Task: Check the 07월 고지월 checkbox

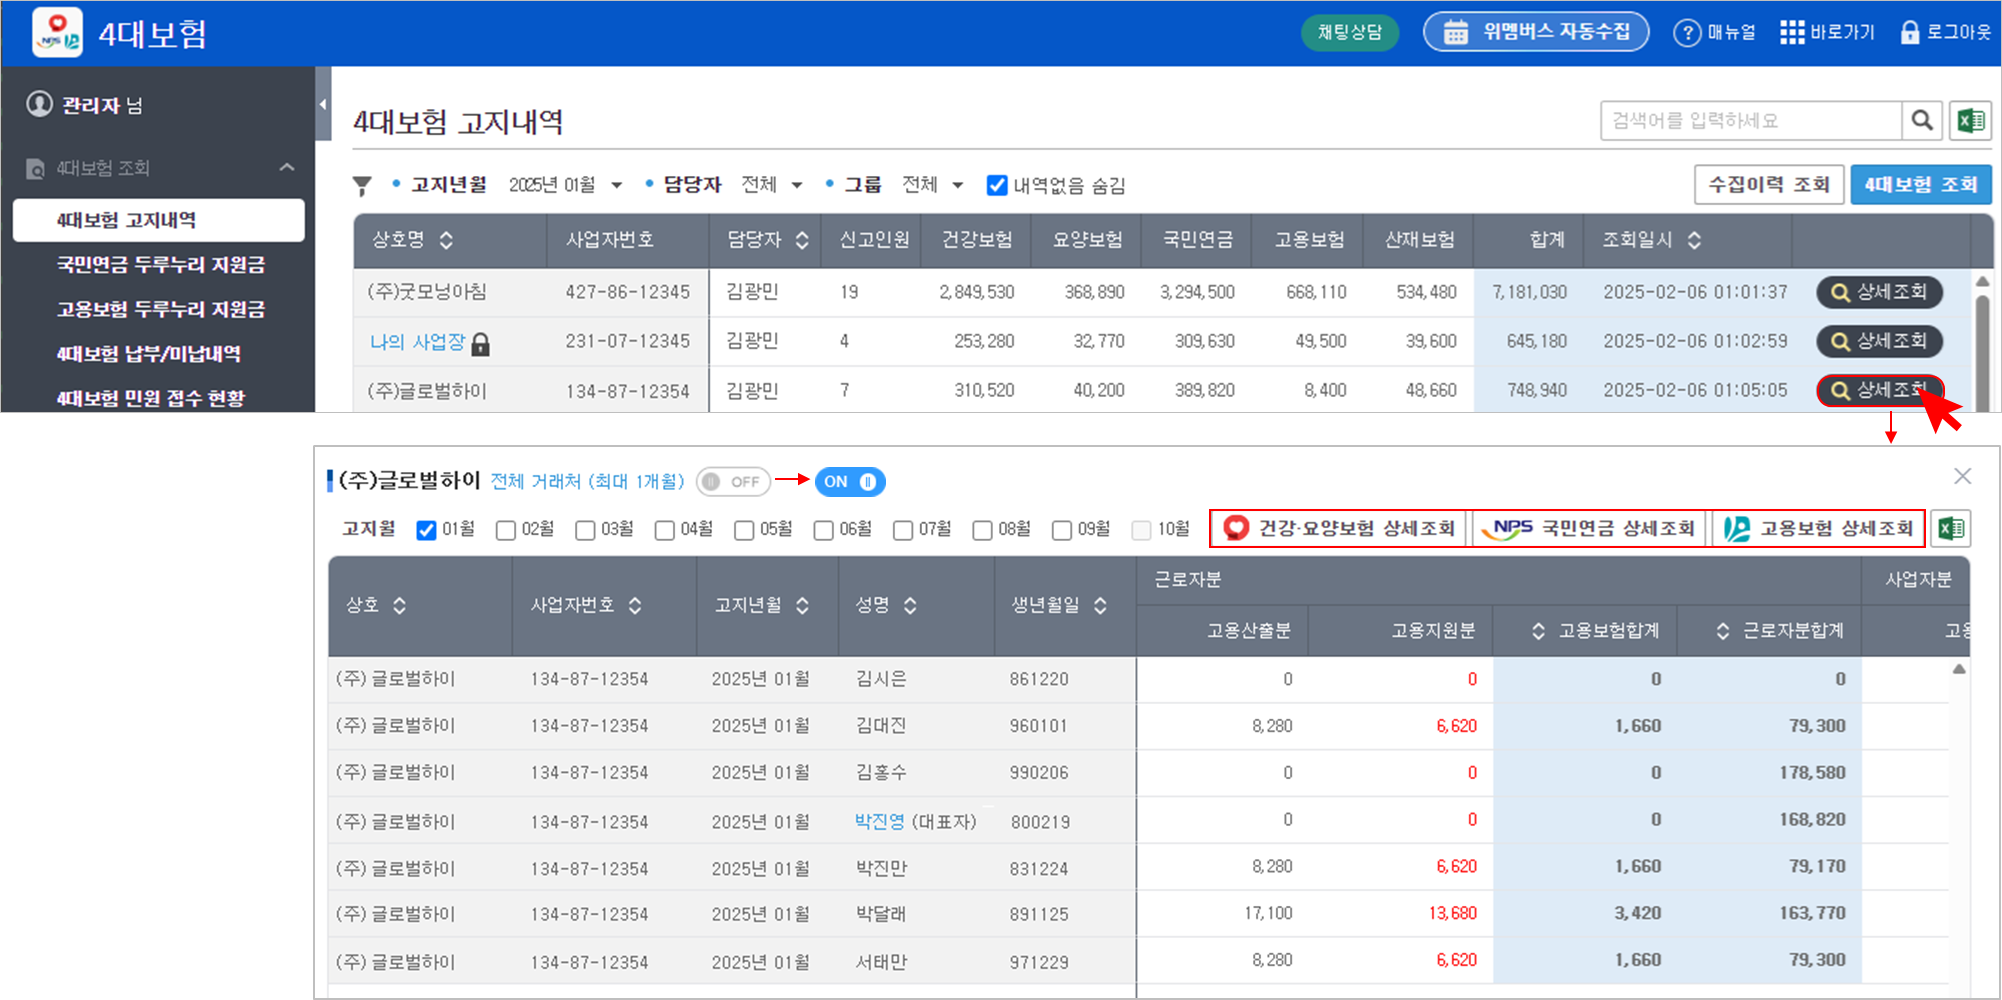Action: coord(903,530)
